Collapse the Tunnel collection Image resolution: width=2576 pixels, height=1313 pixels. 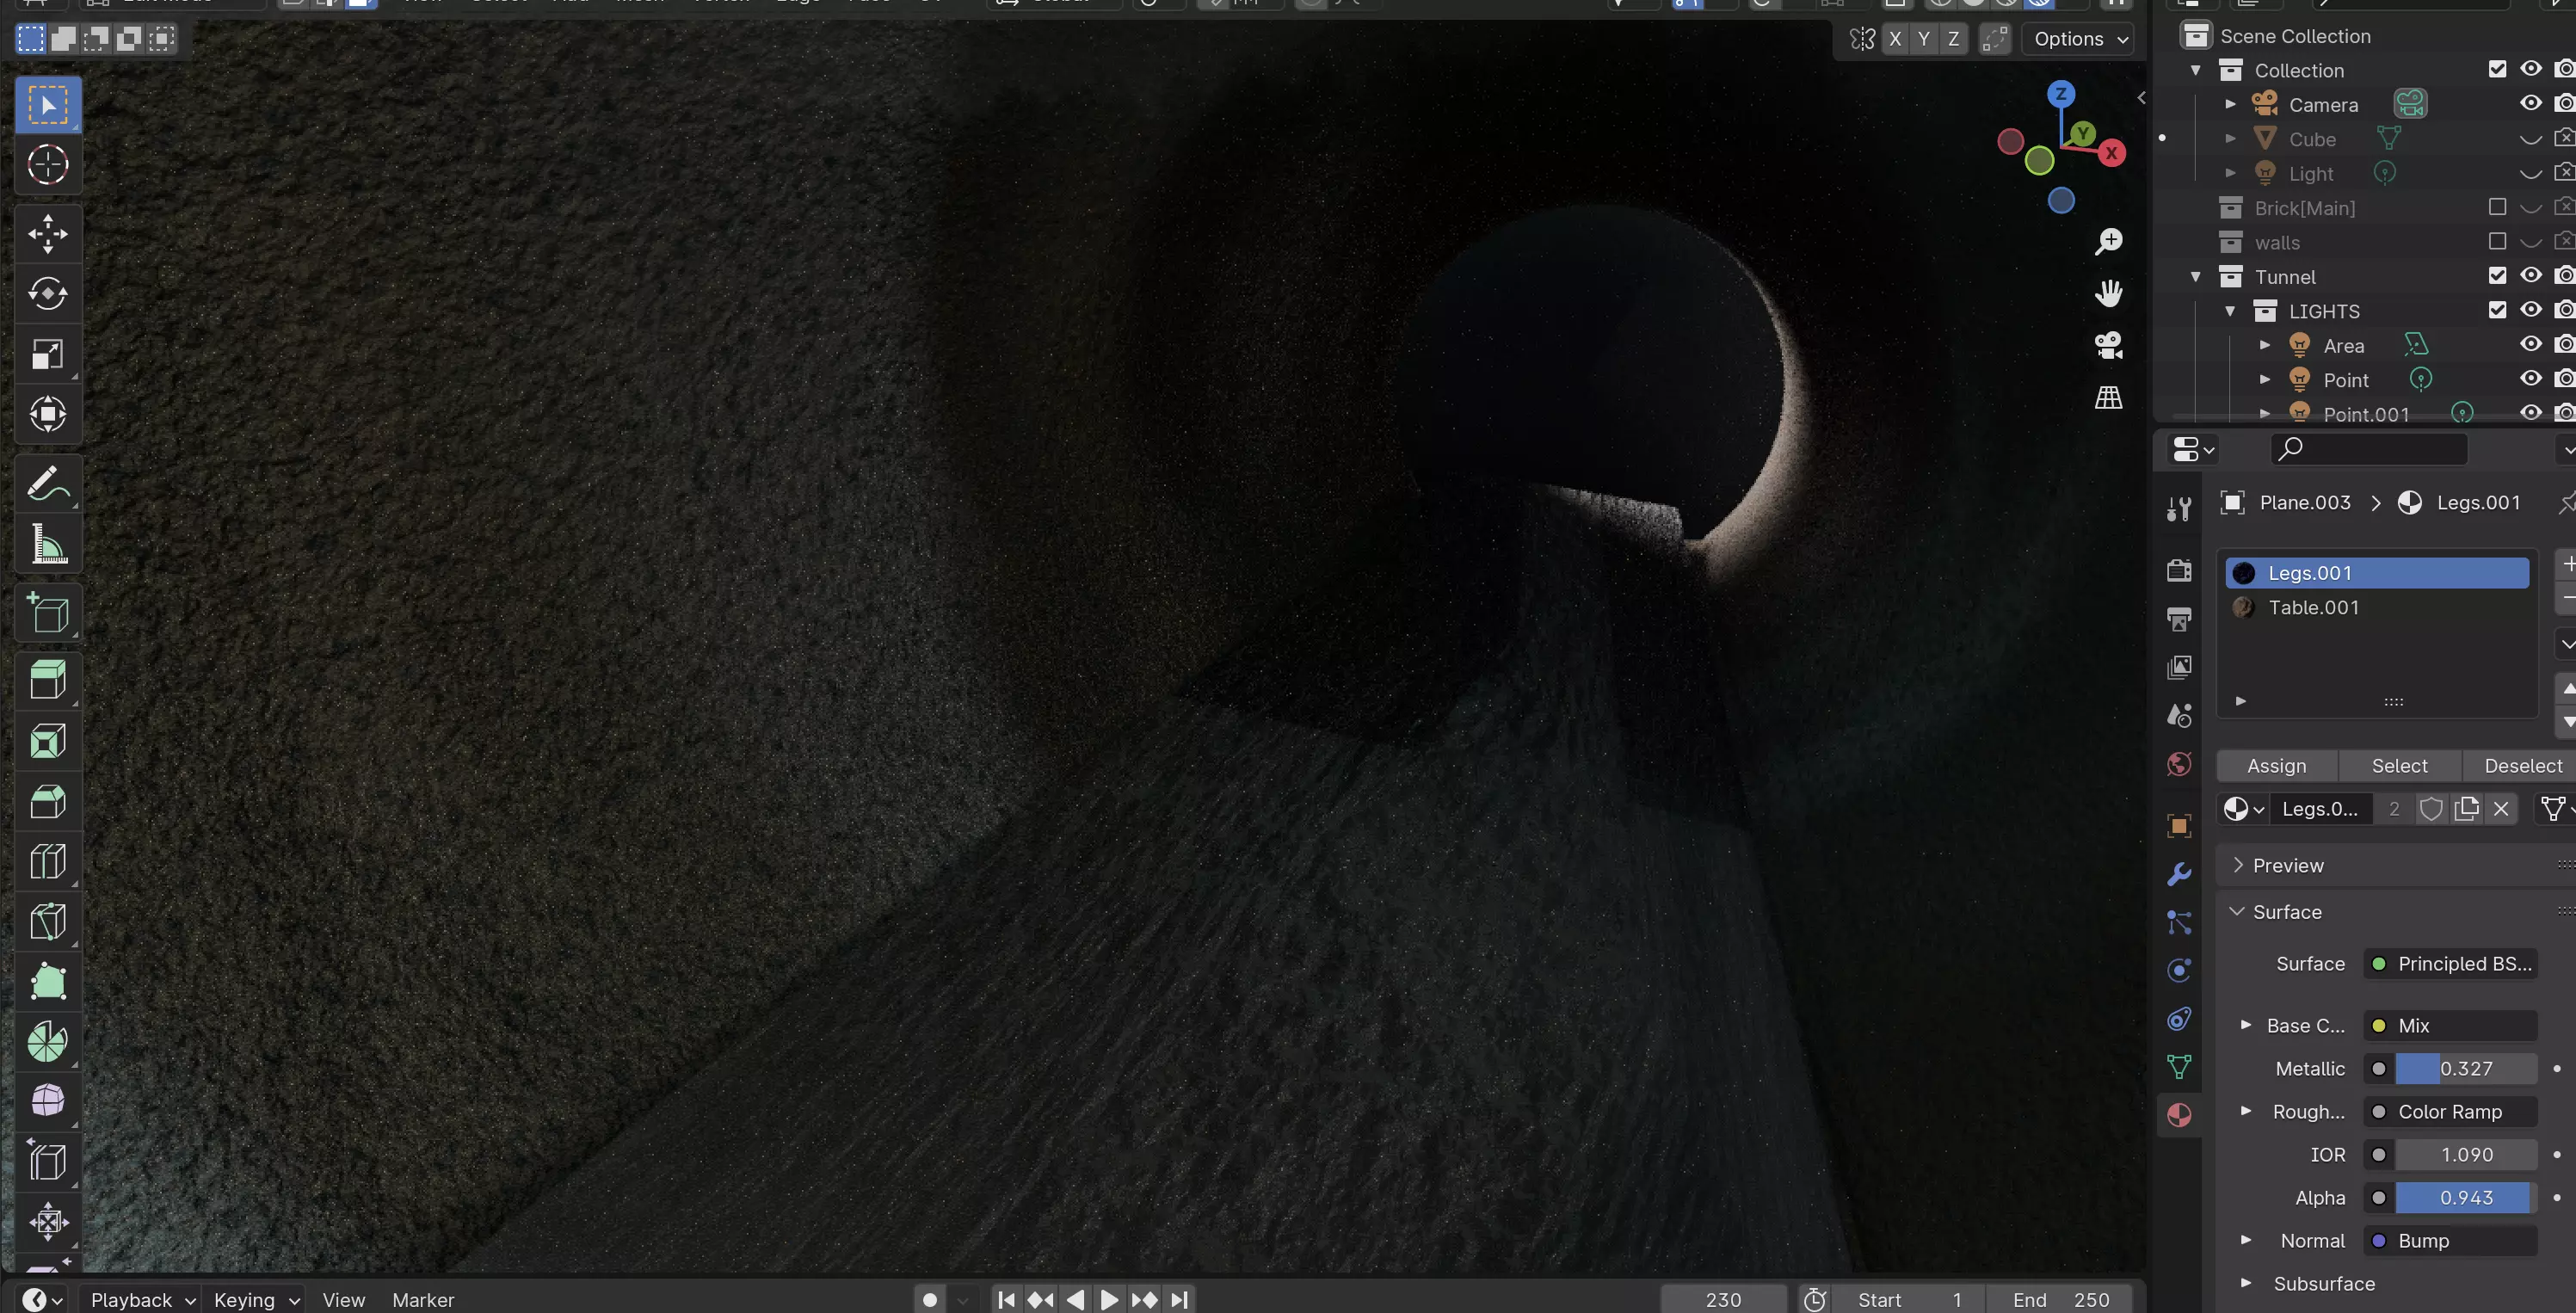click(2196, 276)
